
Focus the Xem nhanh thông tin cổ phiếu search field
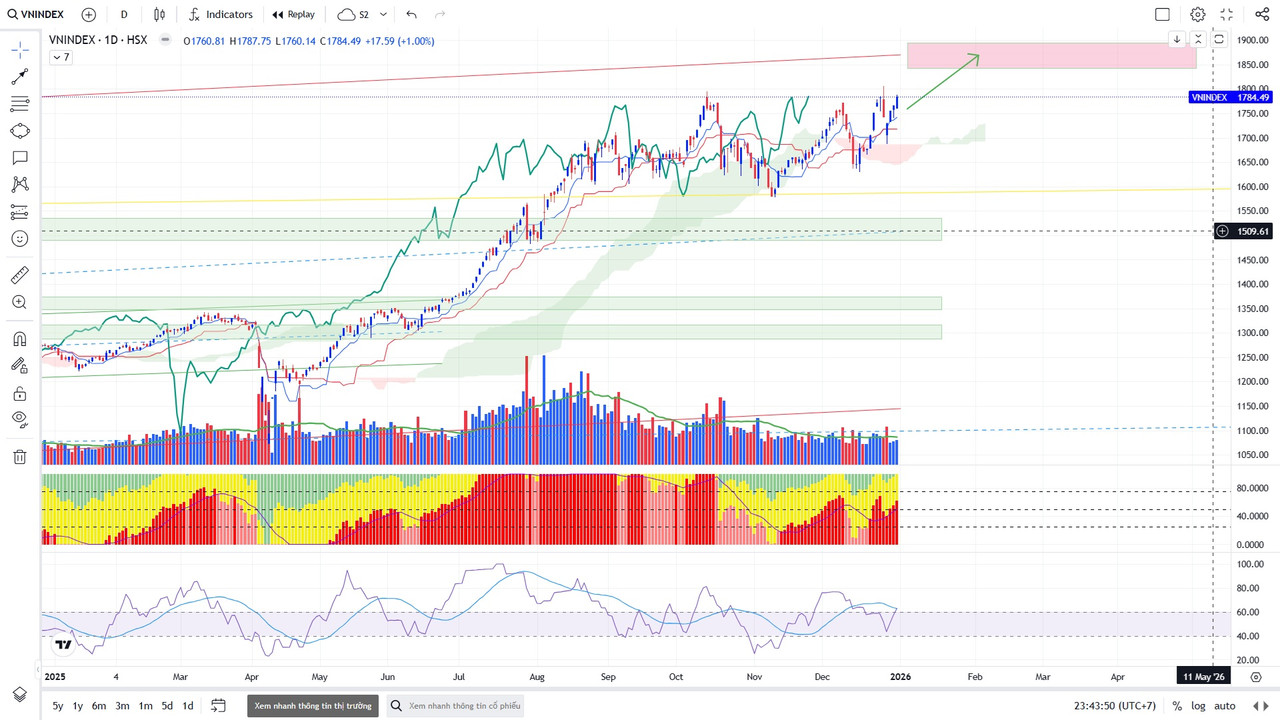click(x=455, y=706)
